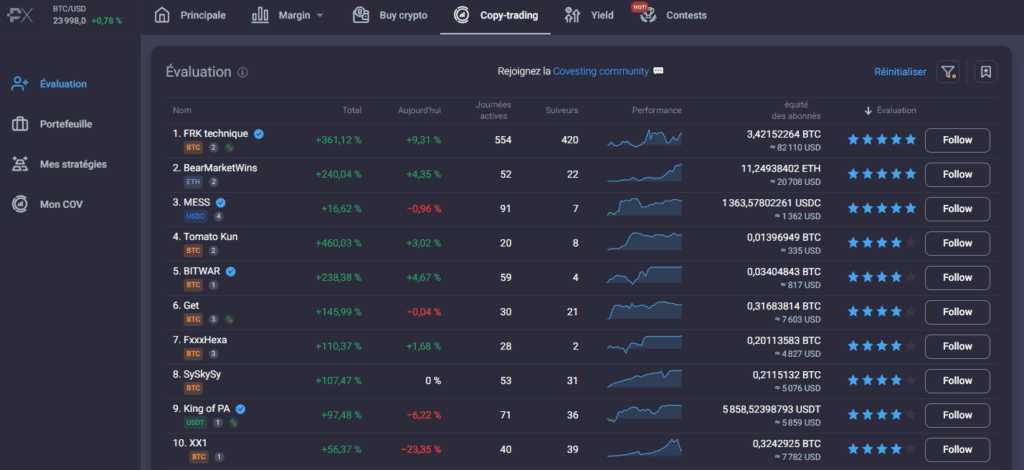This screenshot has height=470, width=1024.
Task: Sort the list by Total column
Action: pos(351,110)
